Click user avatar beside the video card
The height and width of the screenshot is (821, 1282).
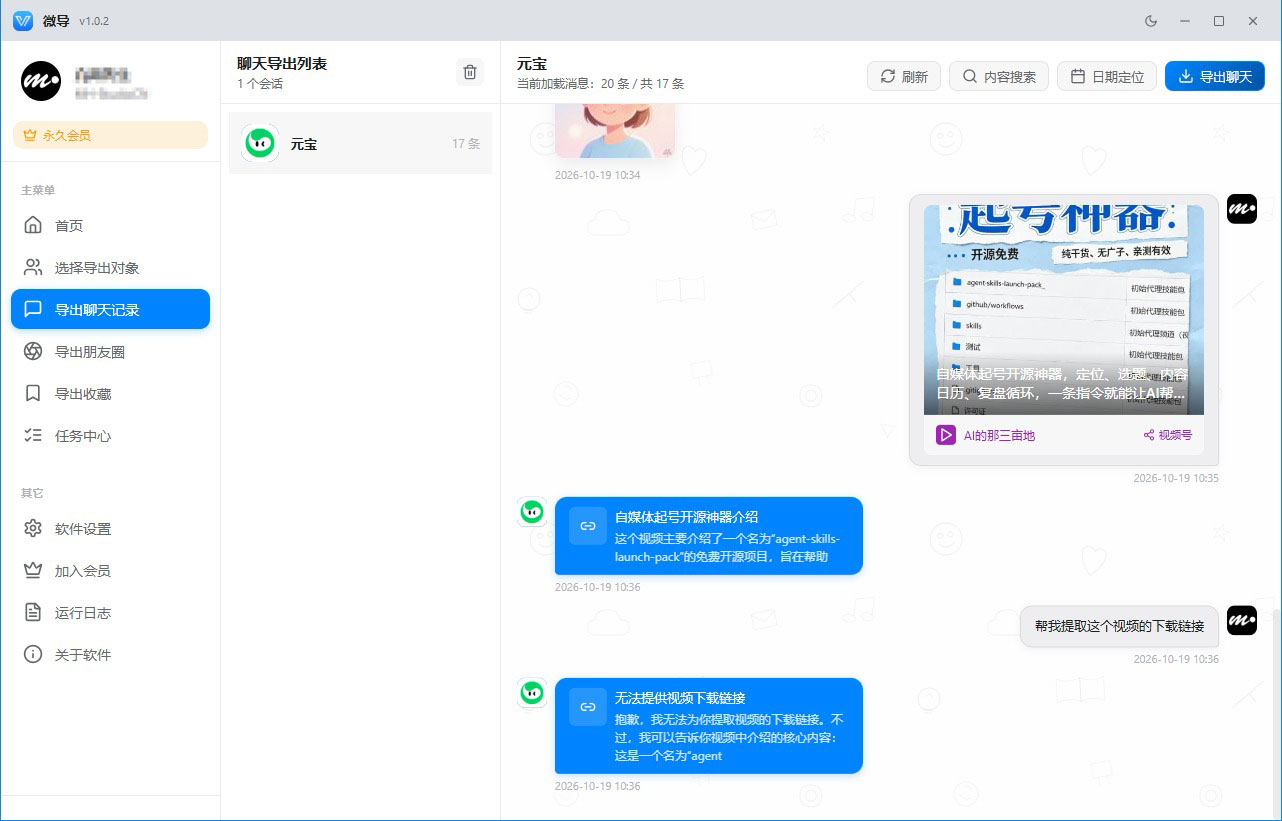click(x=1242, y=209)
